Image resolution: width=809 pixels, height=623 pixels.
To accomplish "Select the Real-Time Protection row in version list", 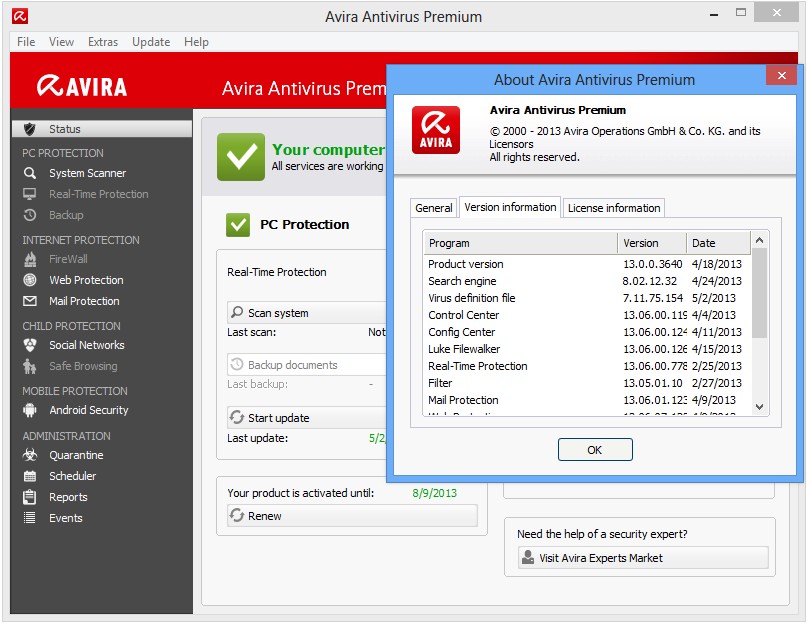I will 585,366.
